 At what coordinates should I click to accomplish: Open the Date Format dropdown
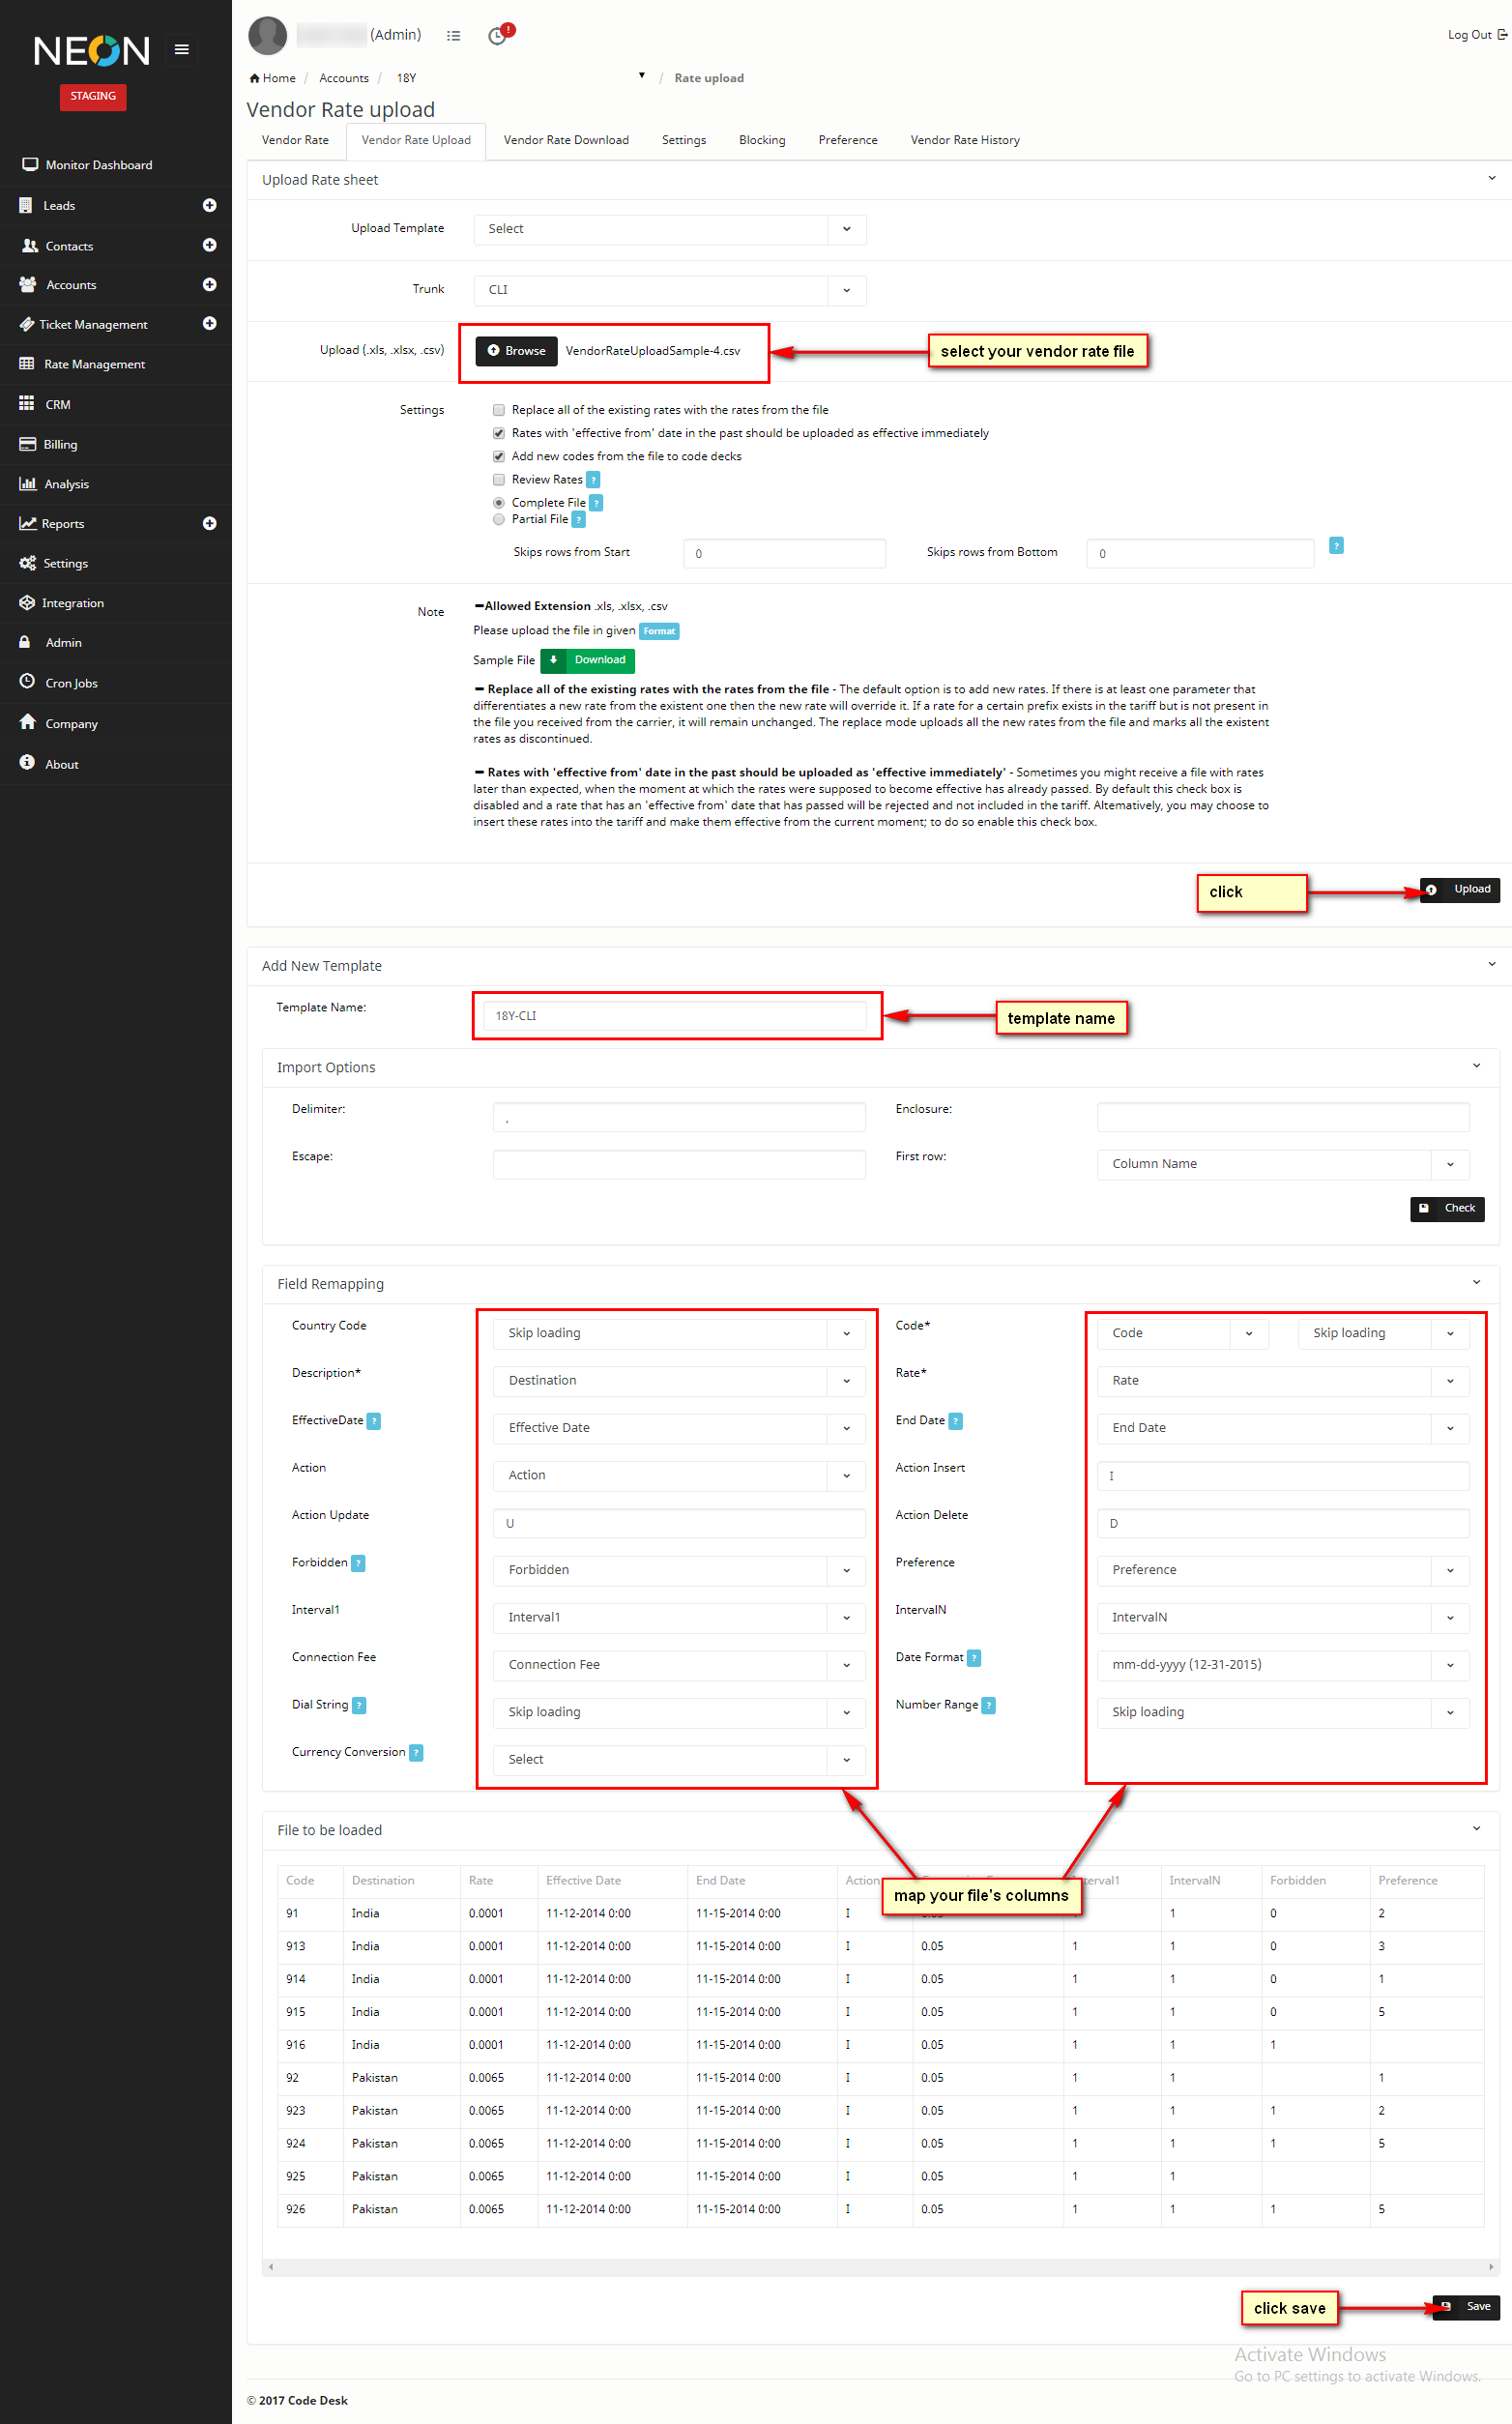(1282, 1665)
